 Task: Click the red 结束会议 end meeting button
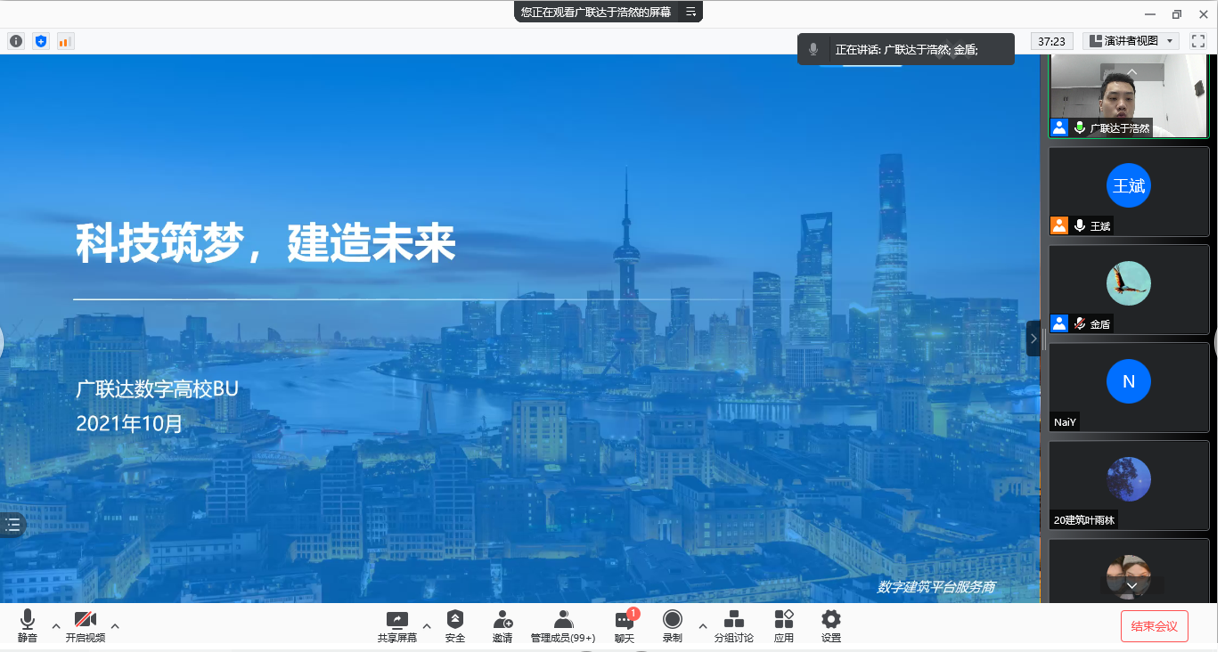click(x=1154, y=626)
